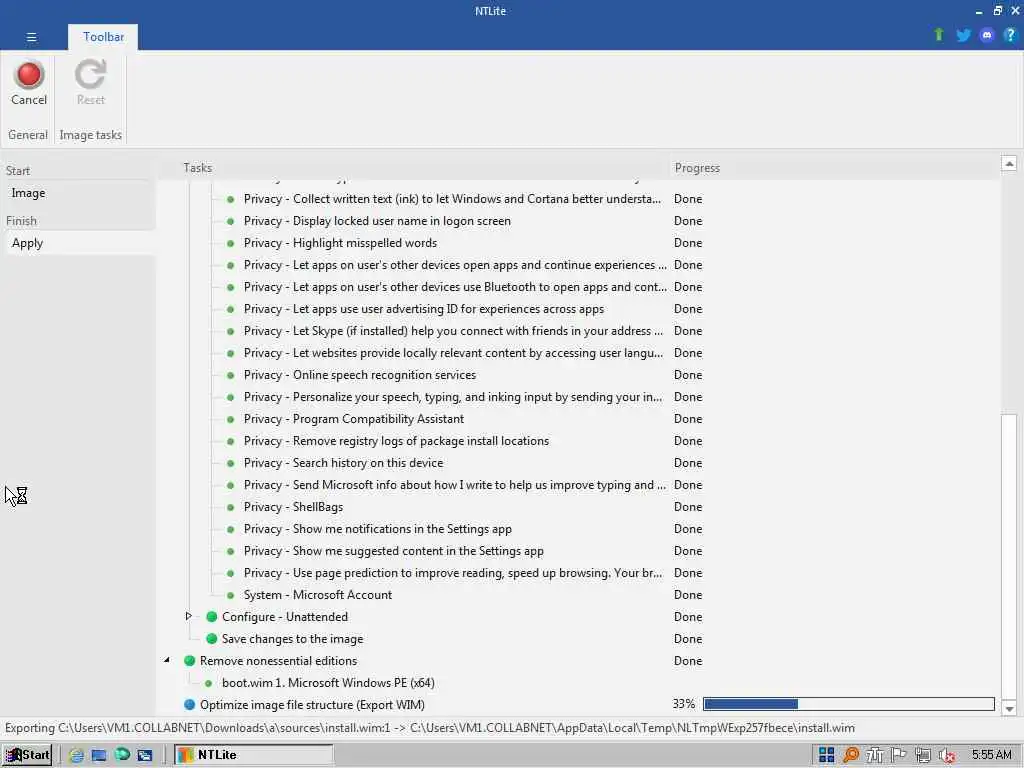Click the status dot beside Privacy - Highlight misspelled words
The height and width of the screenshot is (768, 1024).
click(231, 243)
